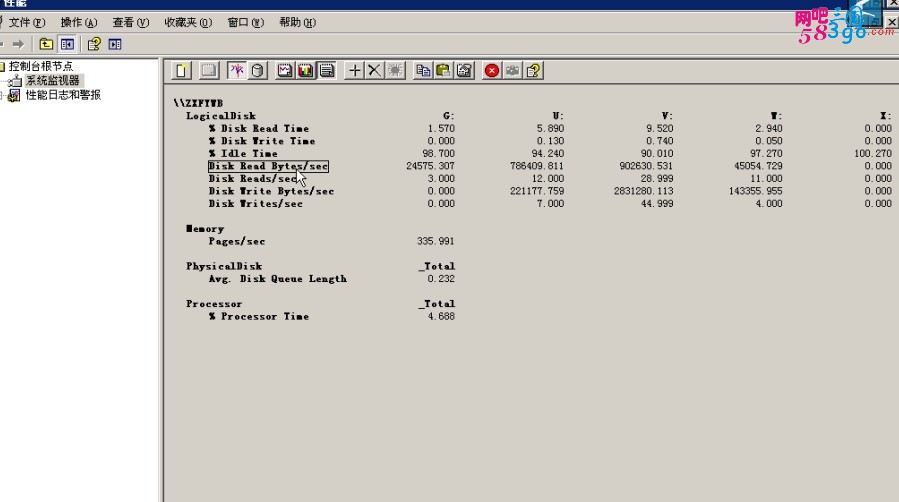
Task: Open the 查看(V) menu
Action: (x=130, y=22)
